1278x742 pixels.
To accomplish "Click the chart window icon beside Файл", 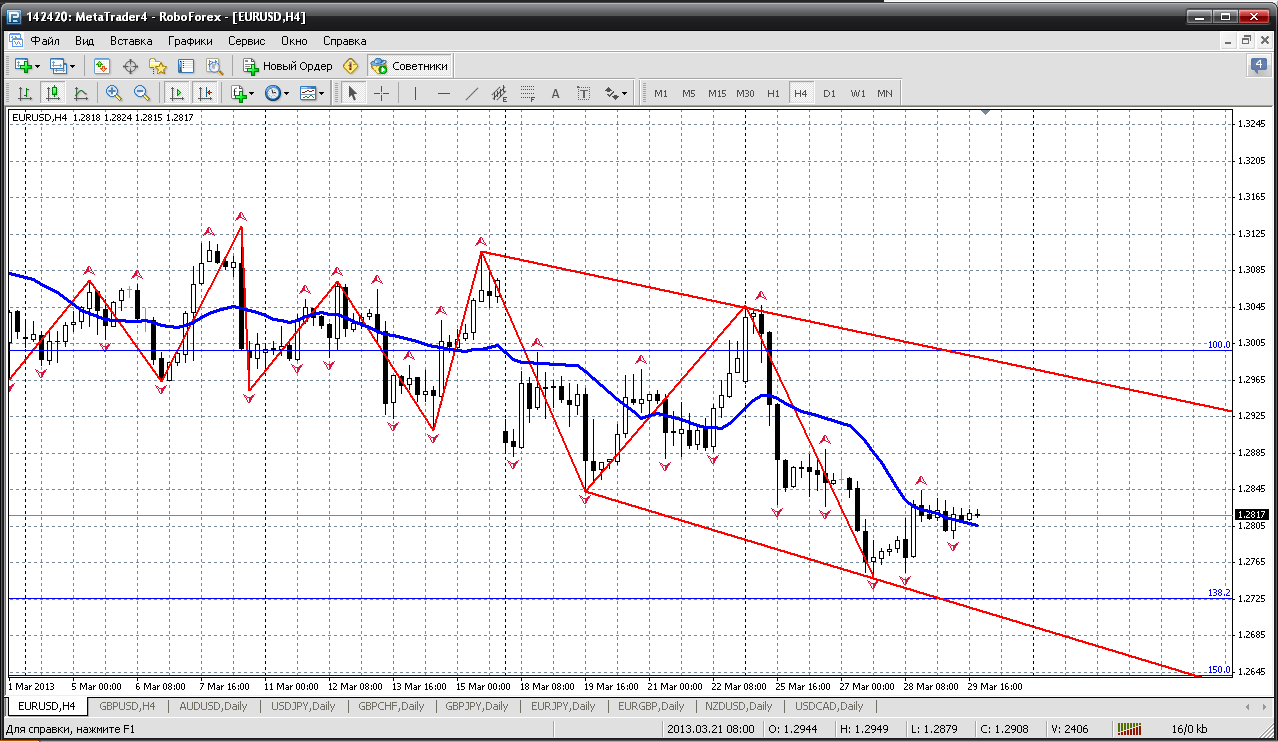I will point(16,41).
